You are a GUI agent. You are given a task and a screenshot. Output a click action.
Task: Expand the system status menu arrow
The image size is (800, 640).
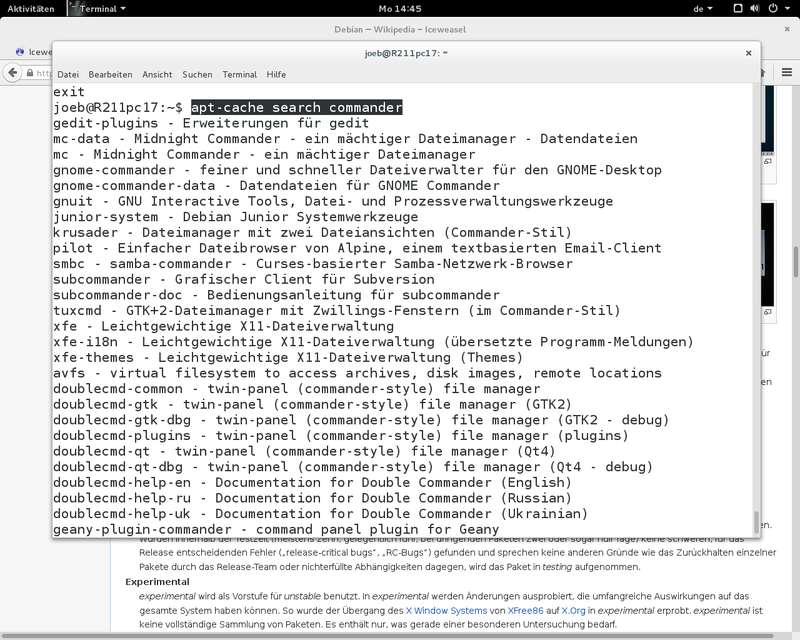click(x=788, y=9)
